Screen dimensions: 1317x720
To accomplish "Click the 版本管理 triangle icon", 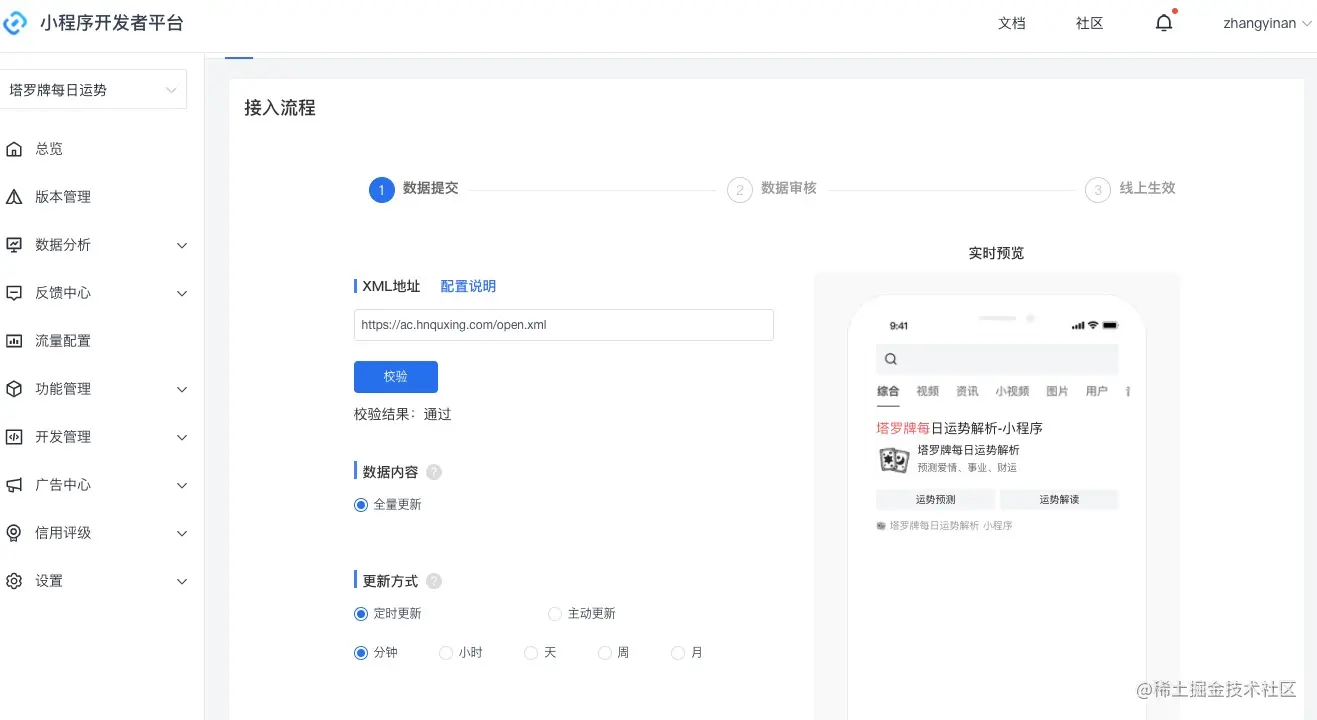I will (14, 197).
